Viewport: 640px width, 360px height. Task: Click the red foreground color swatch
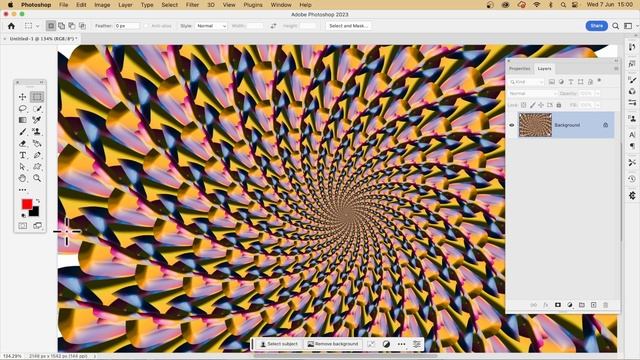pos(27,204)
